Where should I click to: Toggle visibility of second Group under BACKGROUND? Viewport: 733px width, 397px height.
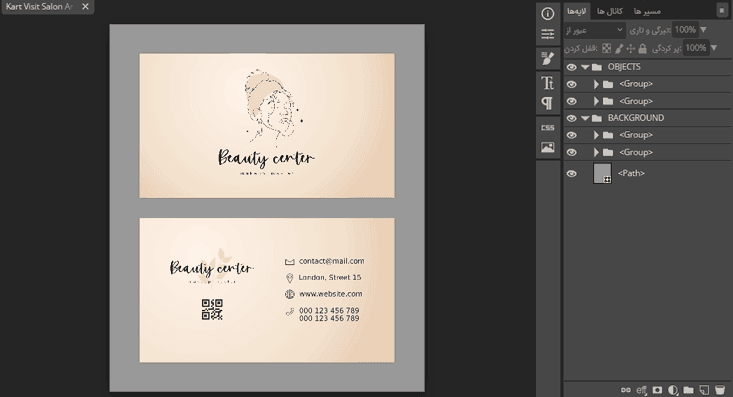coord(571,152)
